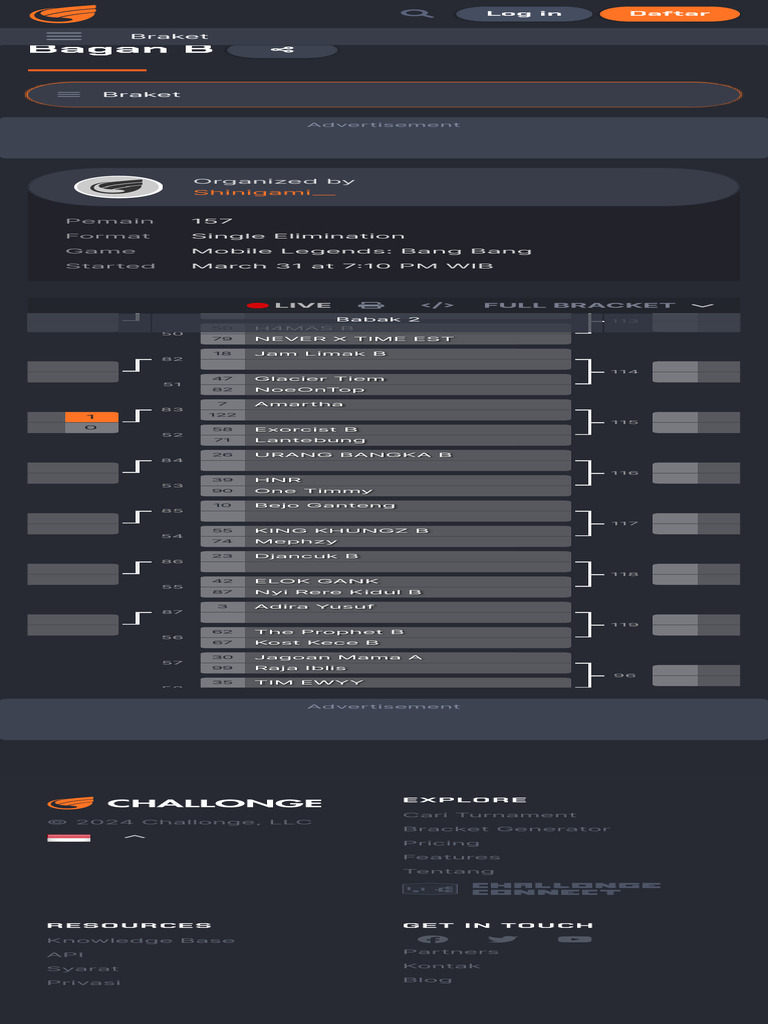Viewport: 768px width, 1024px height.
Task: Open the search magnifier icon
Action: tap(416, 14)
